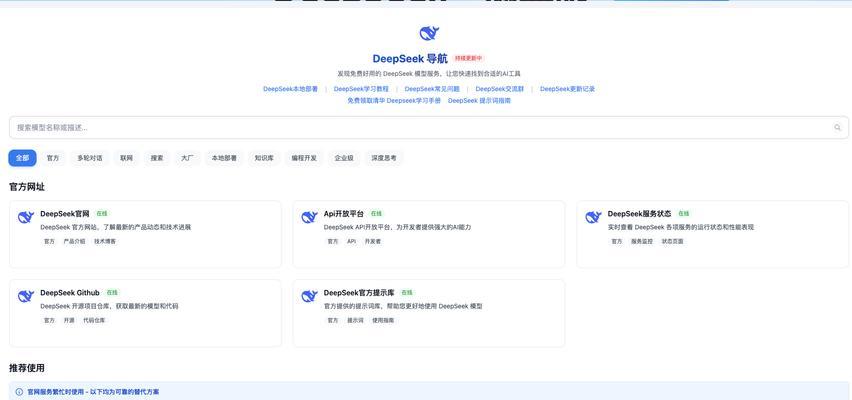Open the DeepSeek 提示词指南 link
The width and height of the screenshot is (852, 400).
[x=479, y=101]
